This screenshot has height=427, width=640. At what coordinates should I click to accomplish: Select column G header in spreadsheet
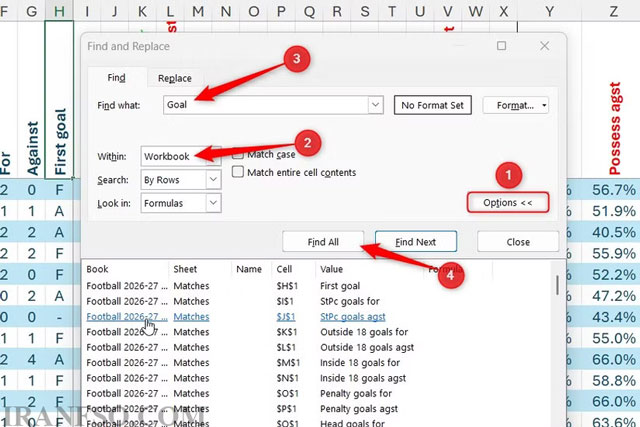(x=31, y=11)
